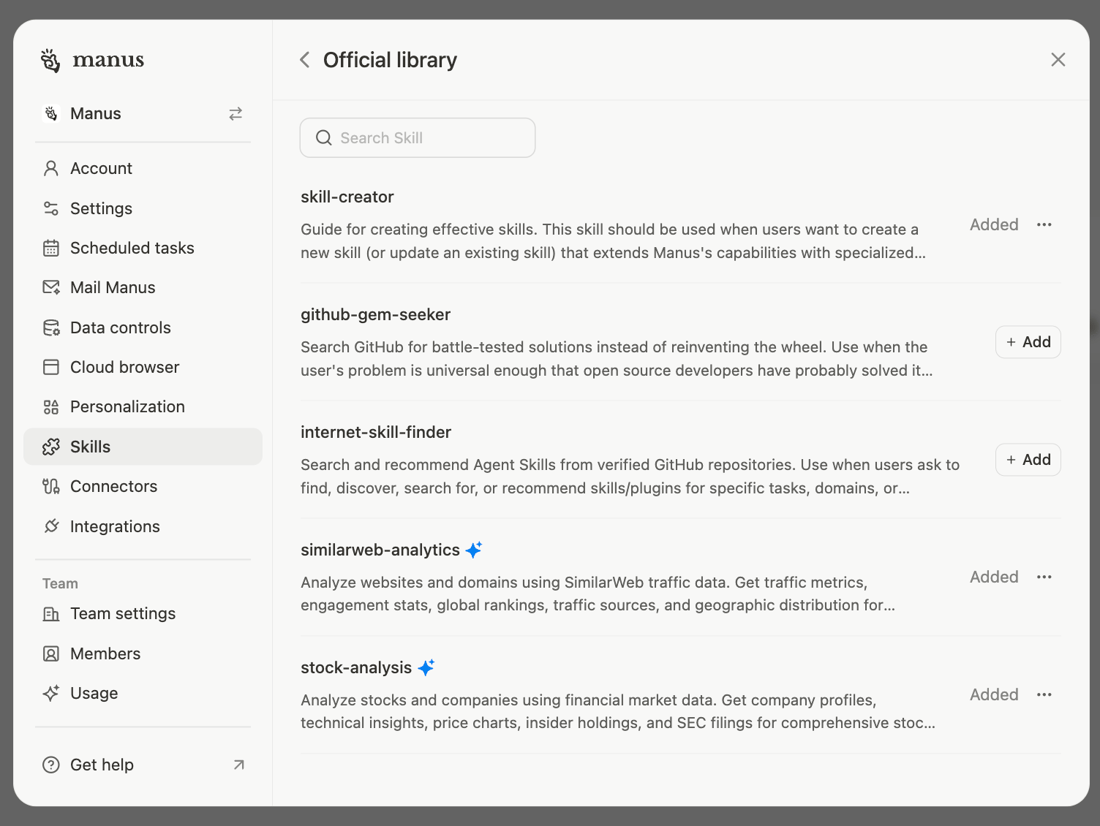Click the external link arrow beside Get help
Image resolution: width=1100 pixels, height=826 pixels.
click(239, 765)
